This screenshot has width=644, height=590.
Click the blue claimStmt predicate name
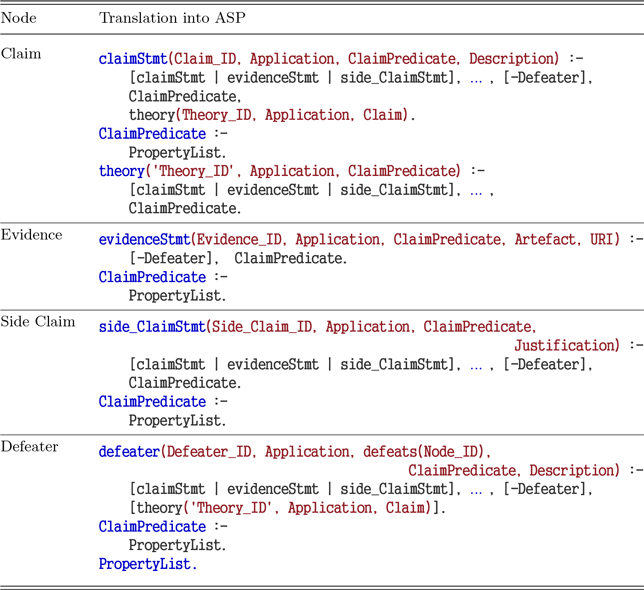click(x=133, y=59)
